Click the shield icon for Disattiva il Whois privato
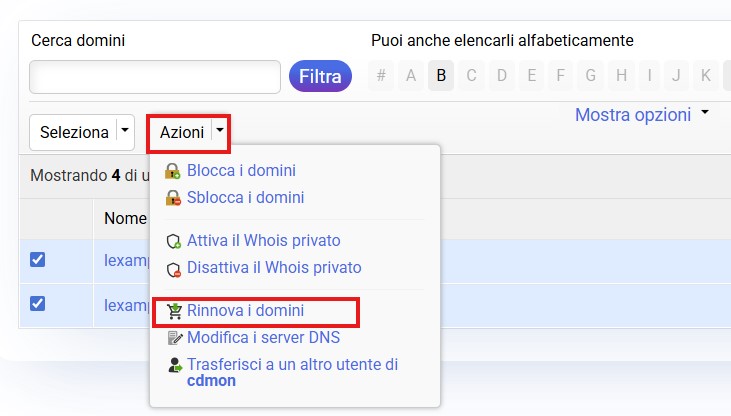The height and width of the screenshot is (416, 731). 173,268
